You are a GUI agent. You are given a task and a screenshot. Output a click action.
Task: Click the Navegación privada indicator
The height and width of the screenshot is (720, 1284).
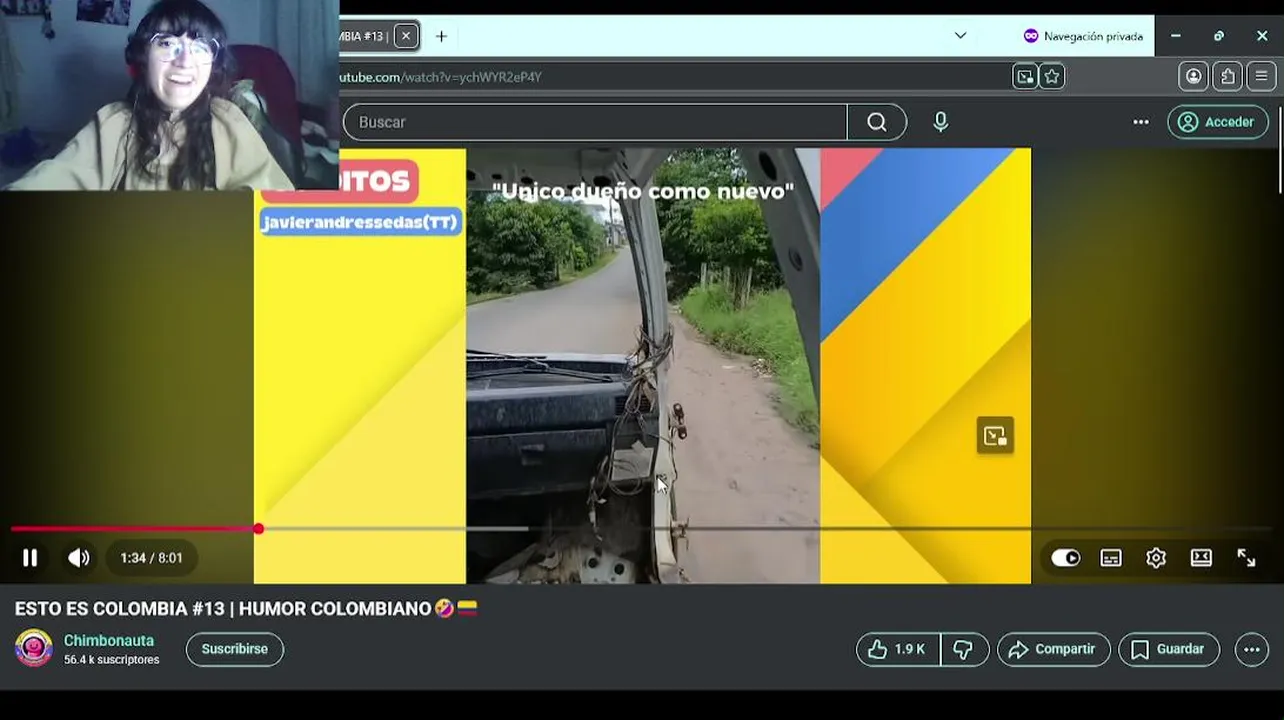click(x=1083, y=36)
